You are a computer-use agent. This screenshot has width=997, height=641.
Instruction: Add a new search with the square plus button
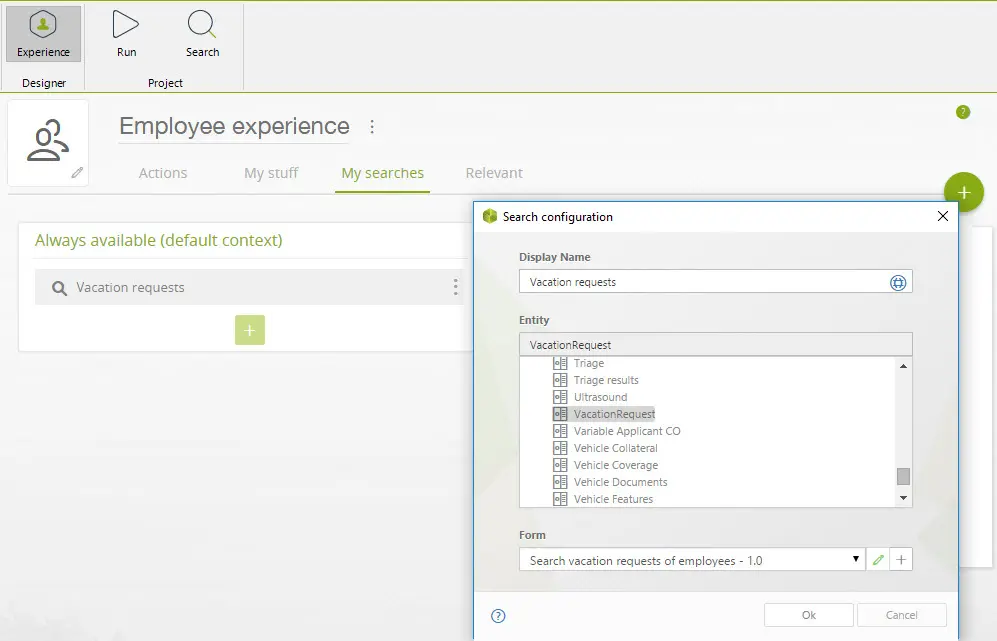(250, 330)
